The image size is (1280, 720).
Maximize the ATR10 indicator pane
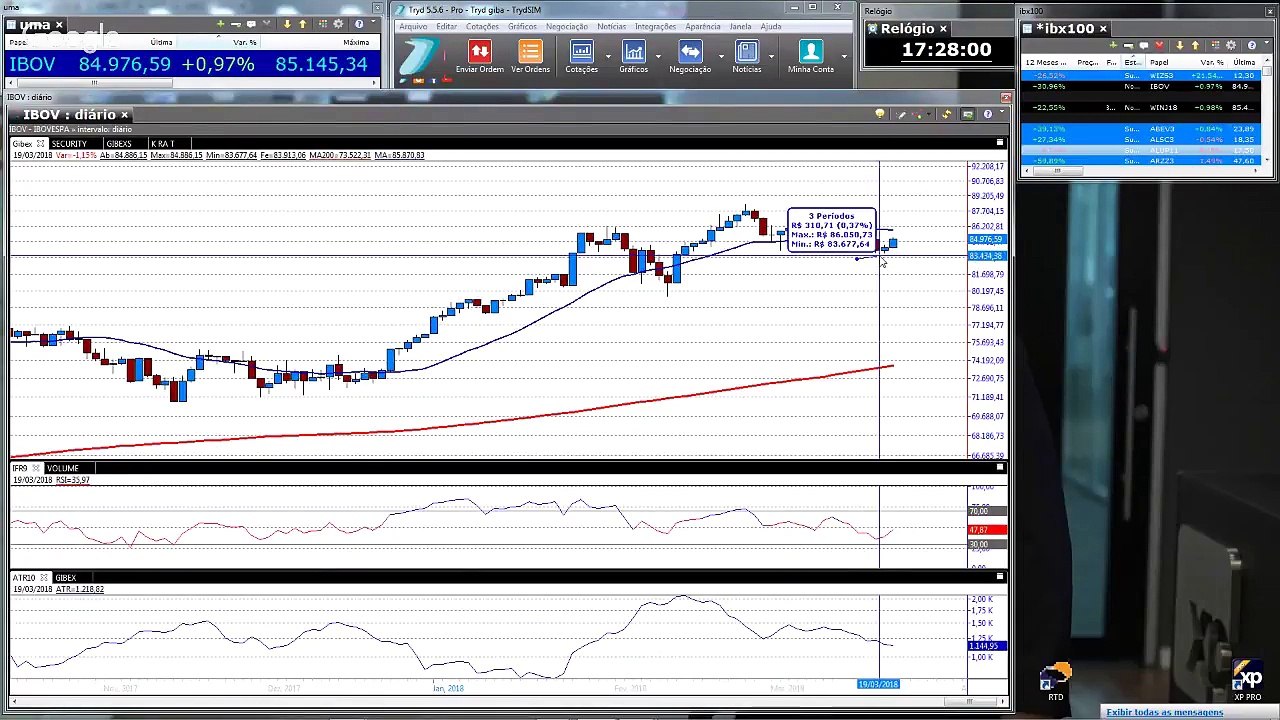coord(999,577)
